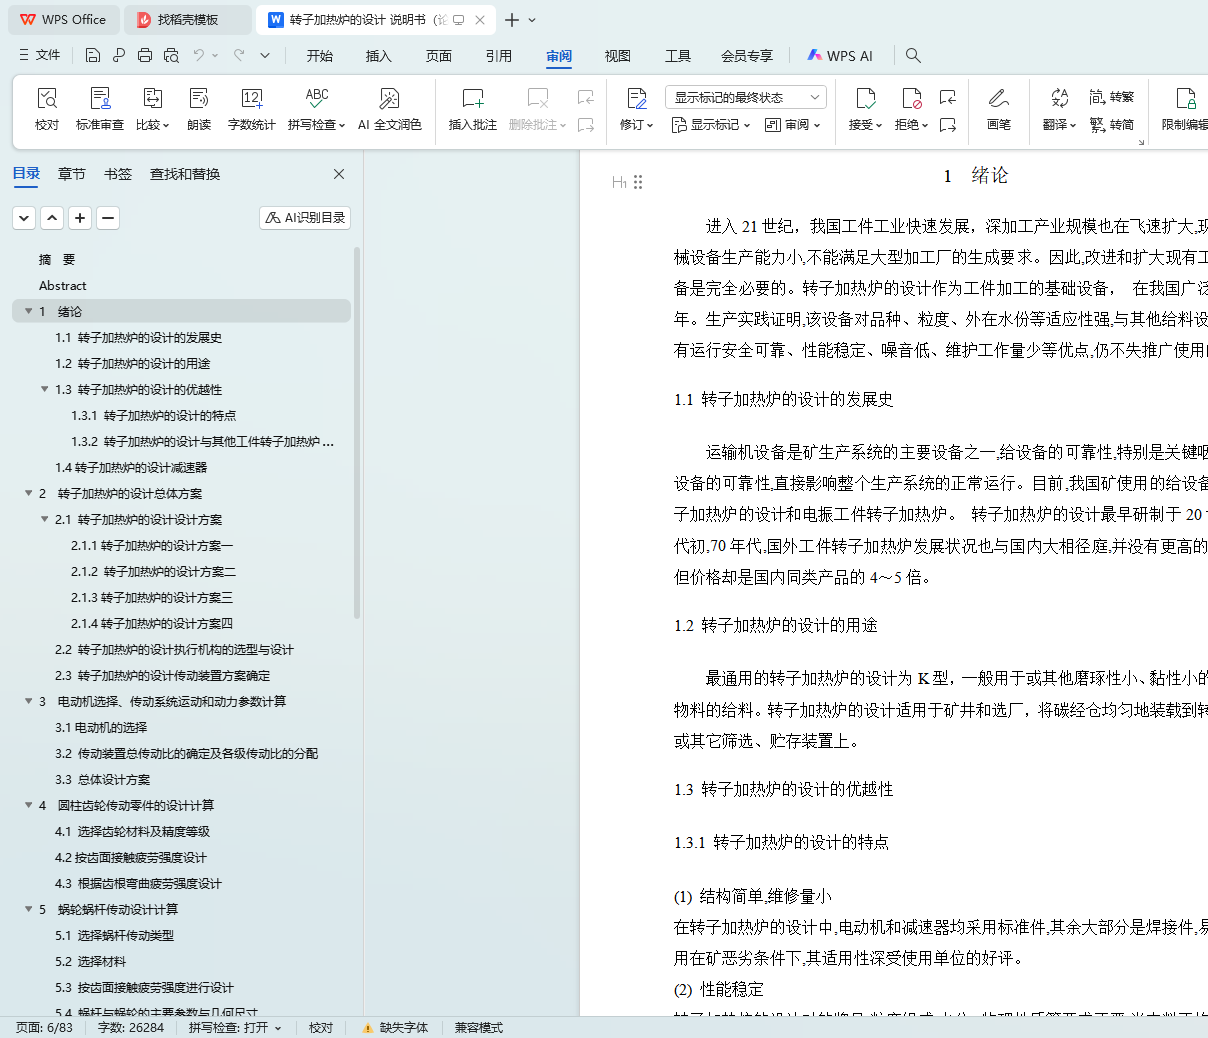
Task: Start 朗读 read aloud
Action: 199,109
